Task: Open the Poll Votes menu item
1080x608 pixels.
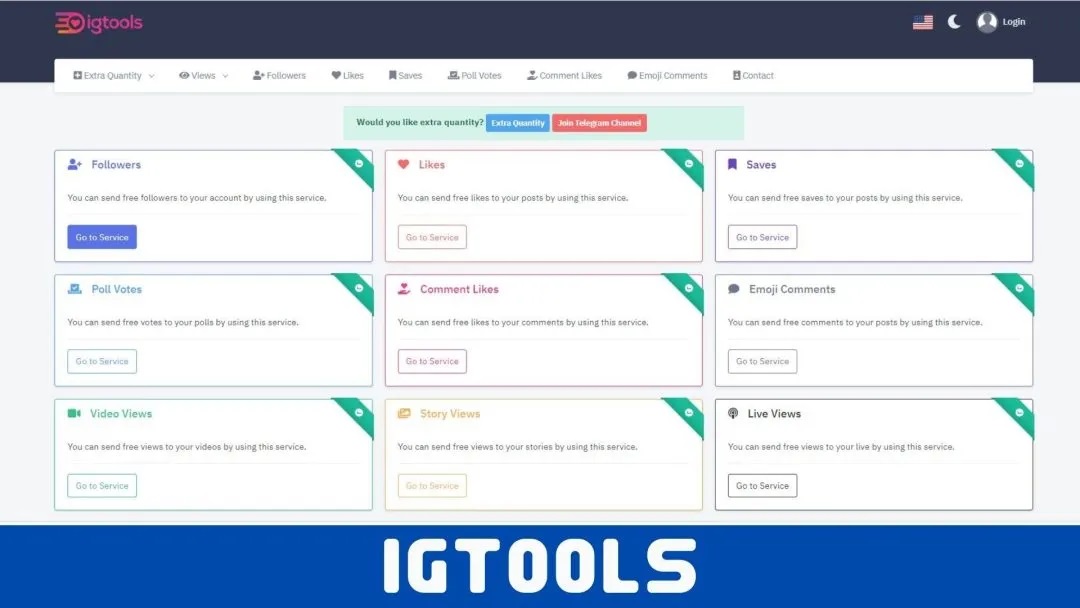Action: tap(475, 76)
